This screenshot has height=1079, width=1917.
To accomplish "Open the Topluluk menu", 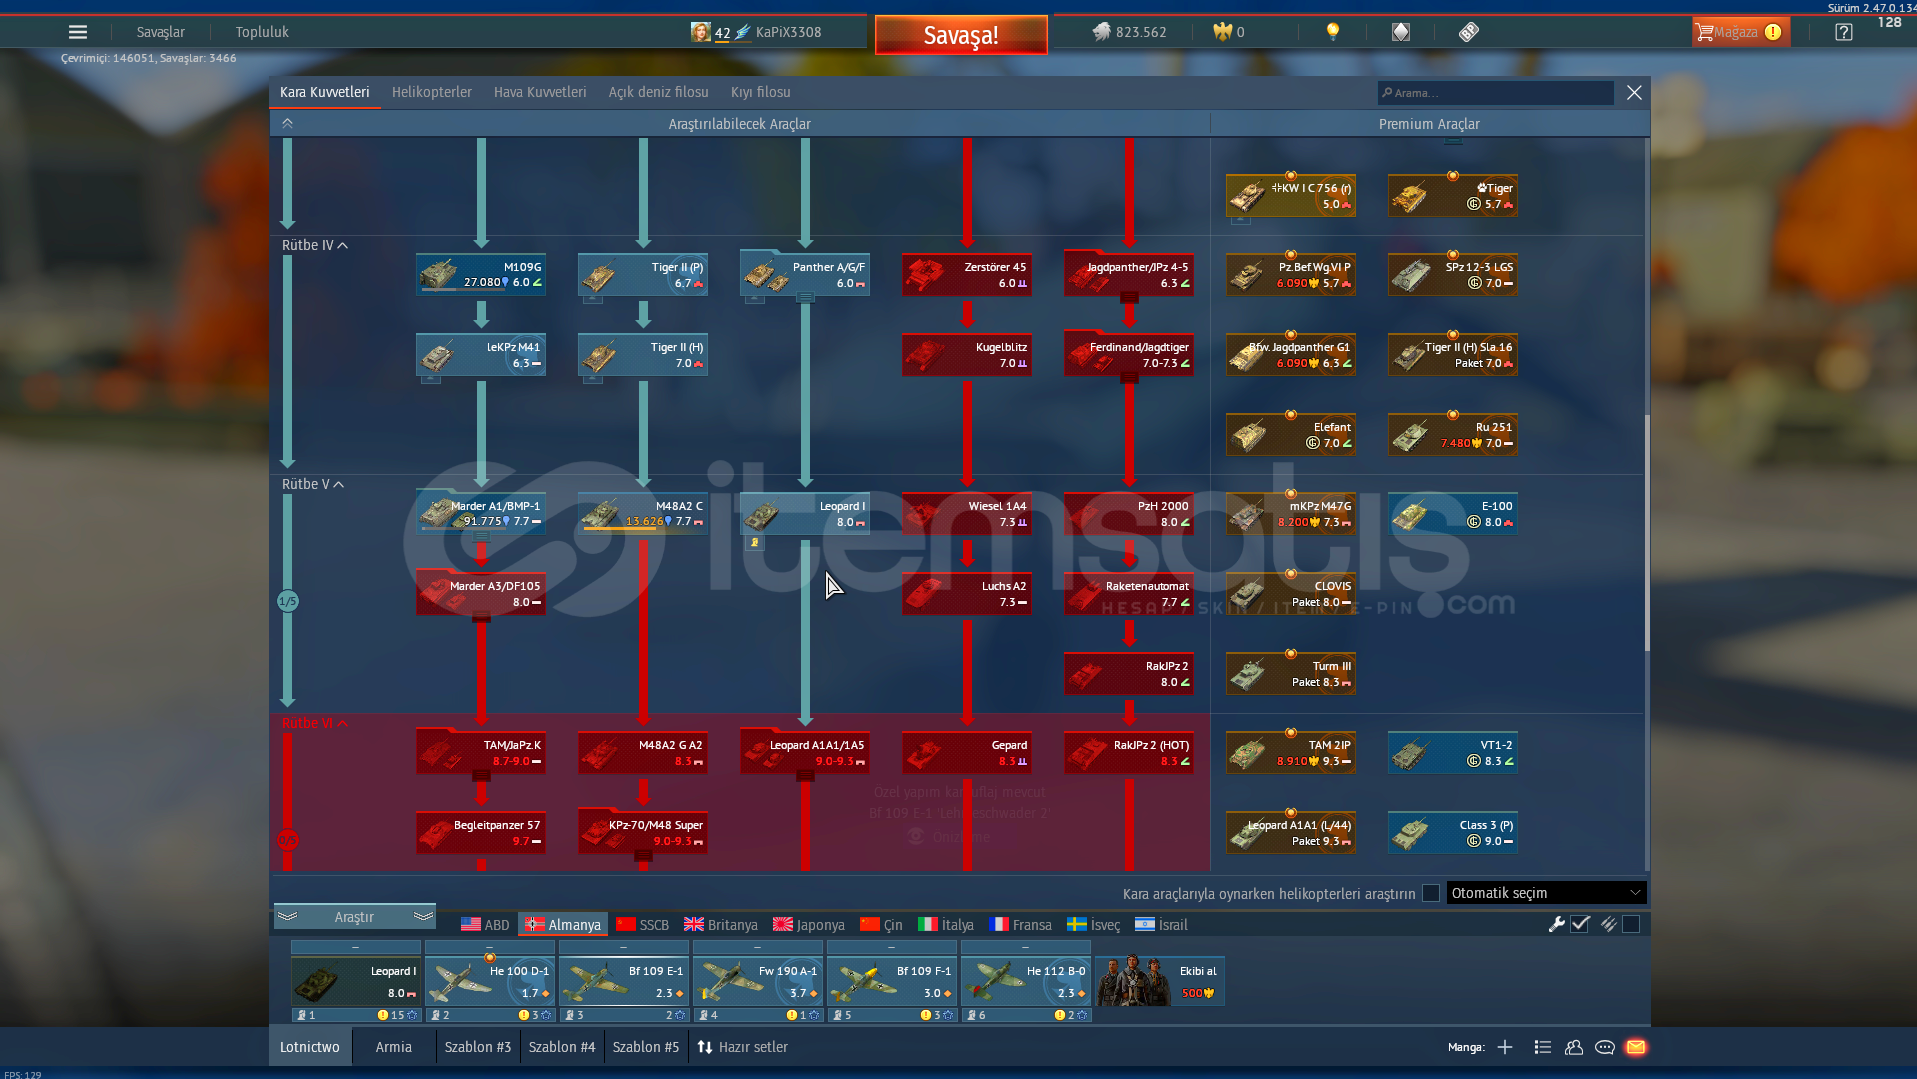I will 262,32.
